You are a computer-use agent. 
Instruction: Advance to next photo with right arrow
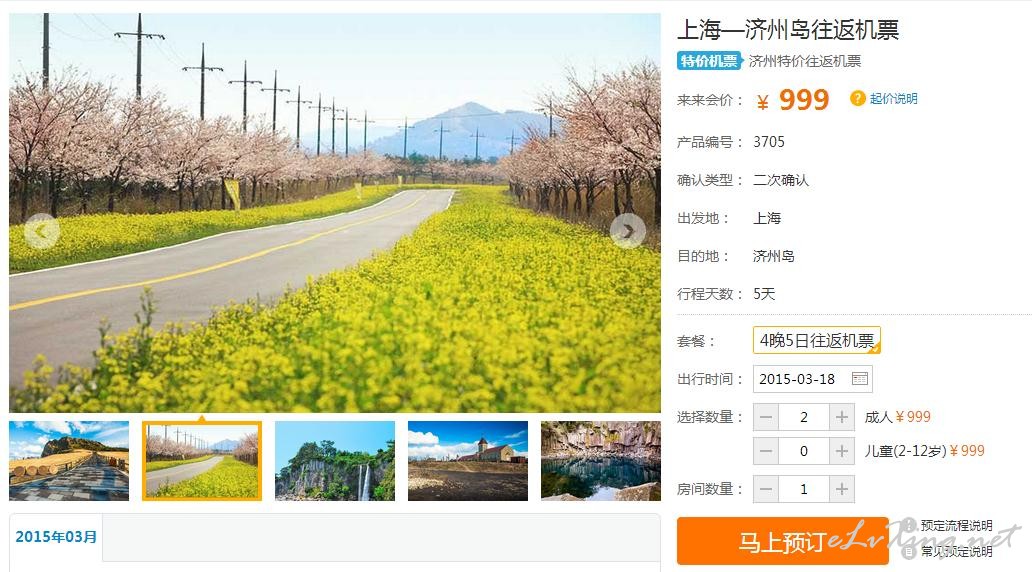coord(627,231)
